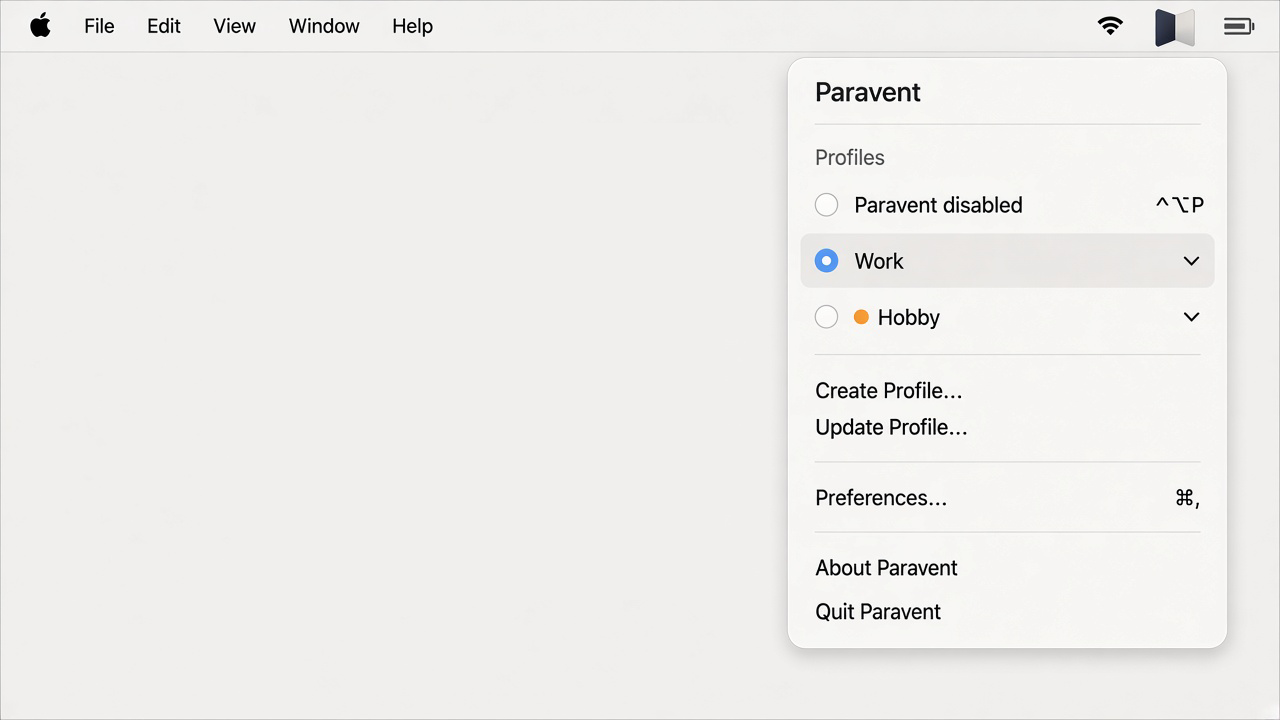Open the View menu
Image resolution: width=1280 pixels, height=720 pixels.
coord(234,26)
